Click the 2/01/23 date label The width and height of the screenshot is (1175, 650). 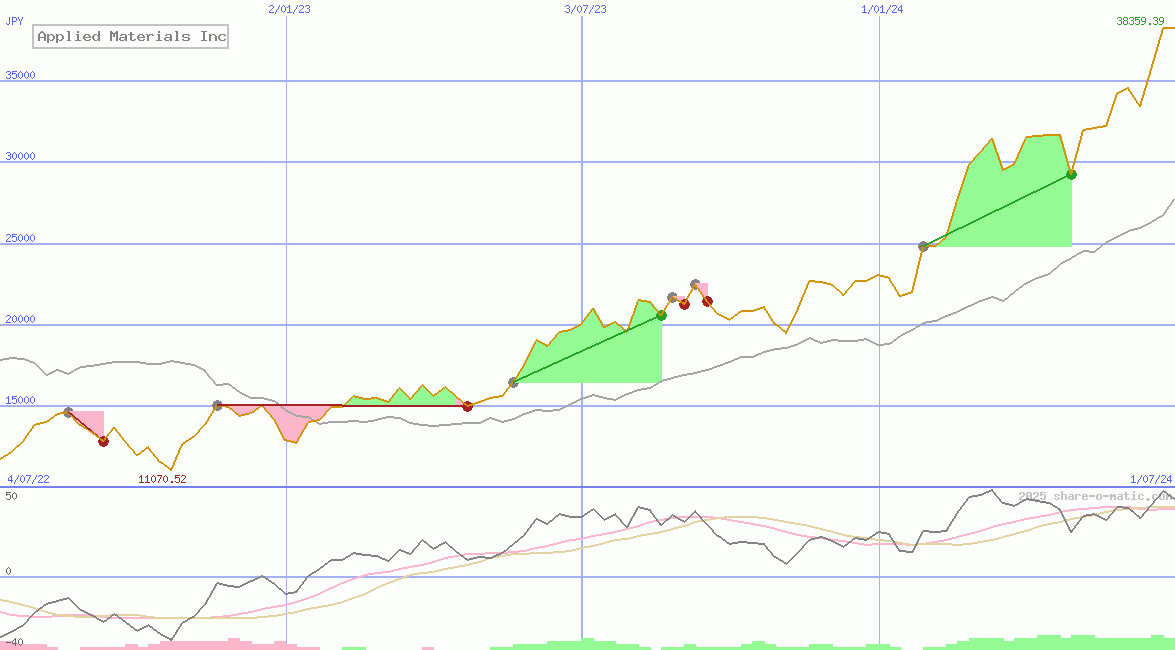[289, 9]
